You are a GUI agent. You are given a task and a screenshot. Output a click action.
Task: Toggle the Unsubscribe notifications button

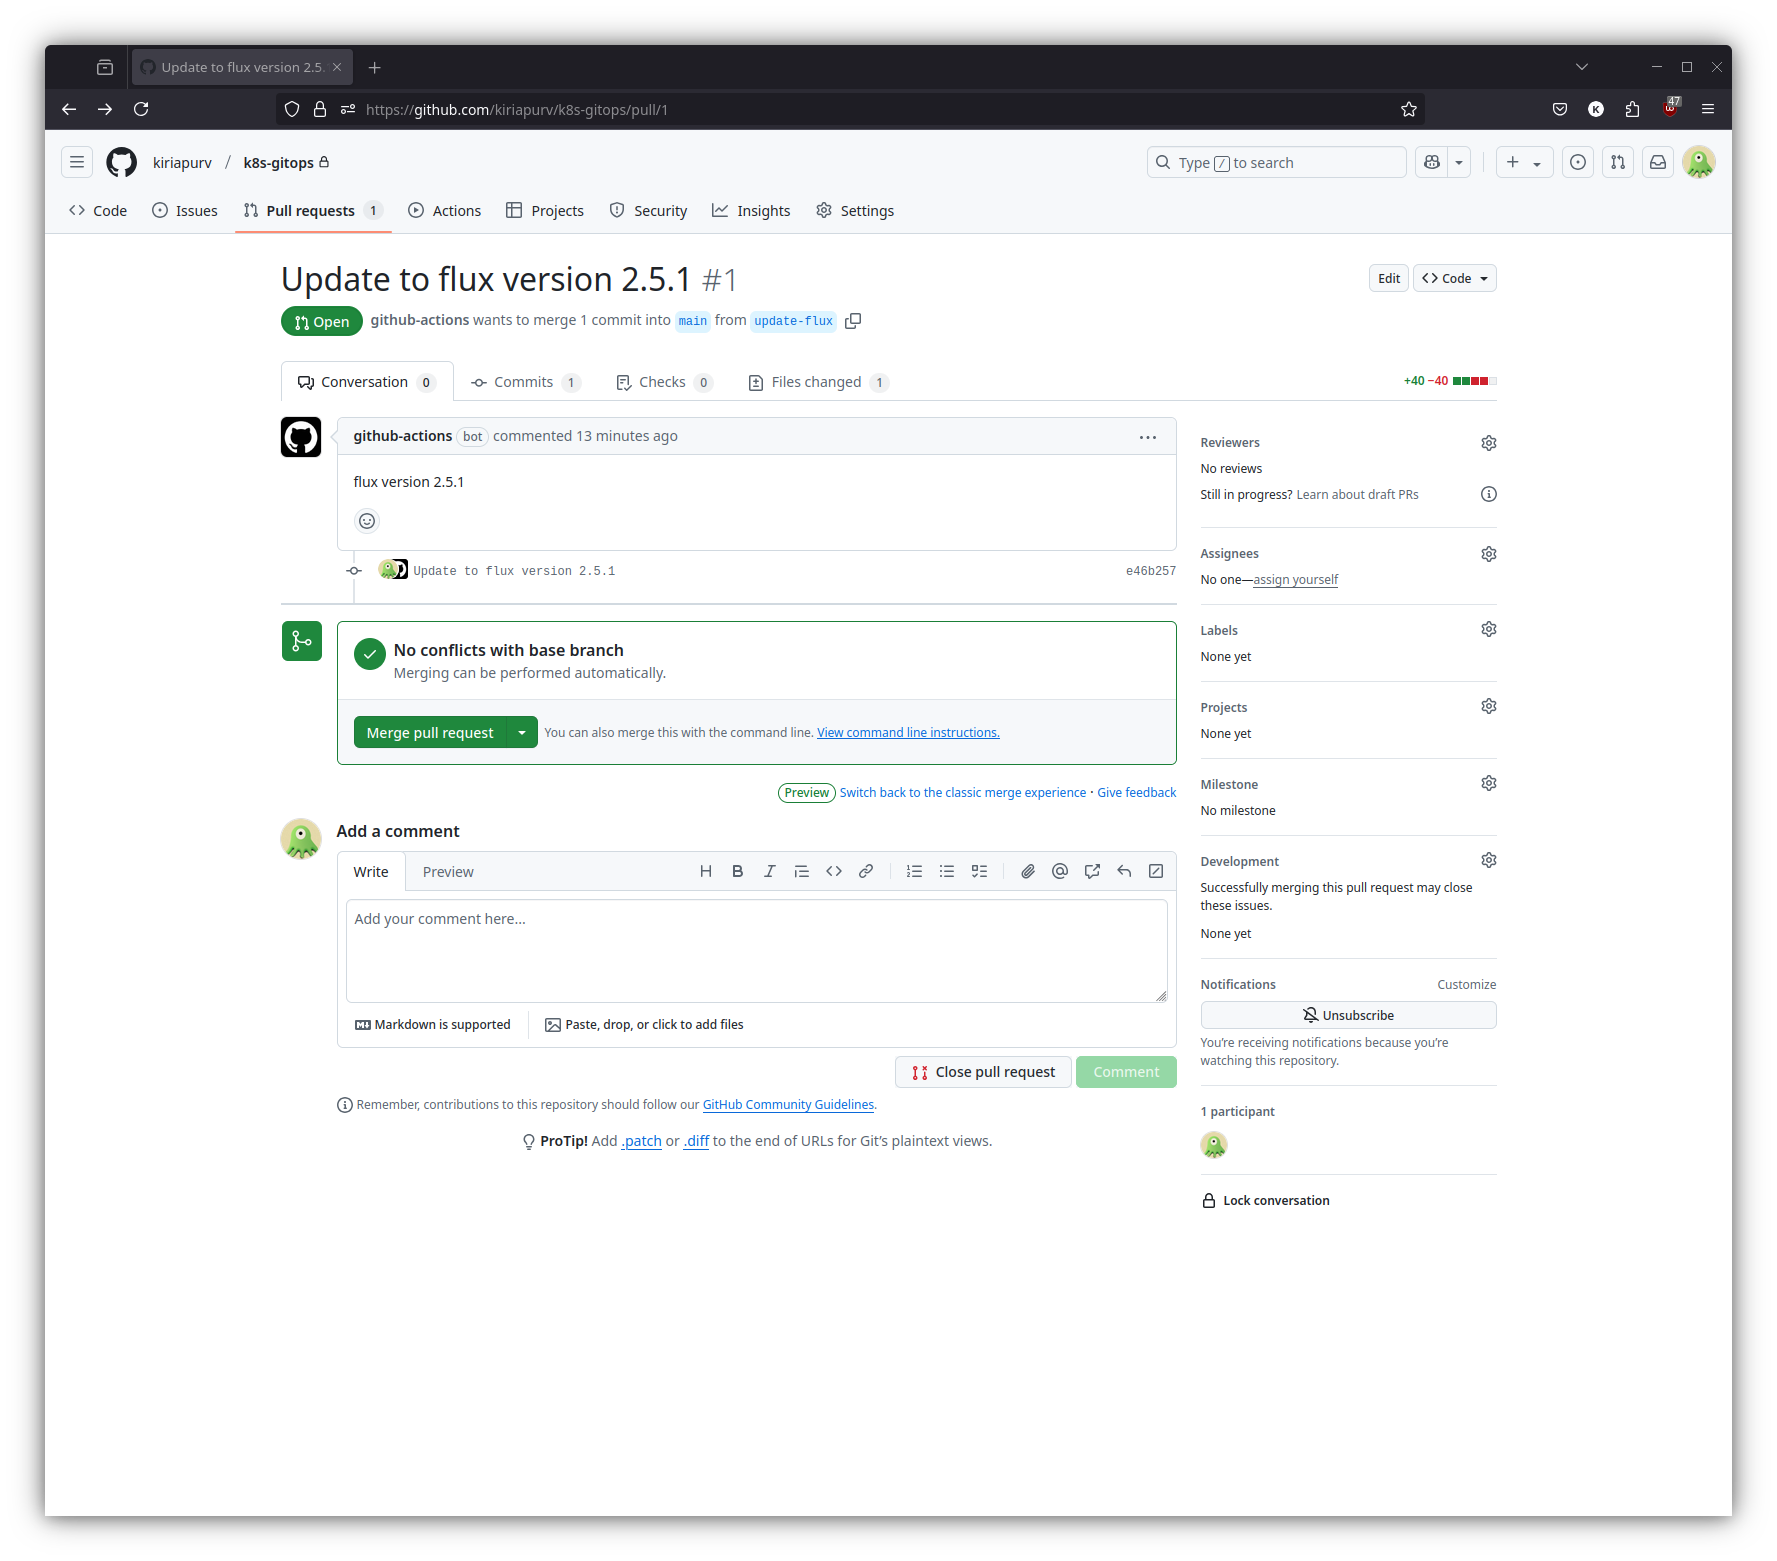tap(1347, 1015)
